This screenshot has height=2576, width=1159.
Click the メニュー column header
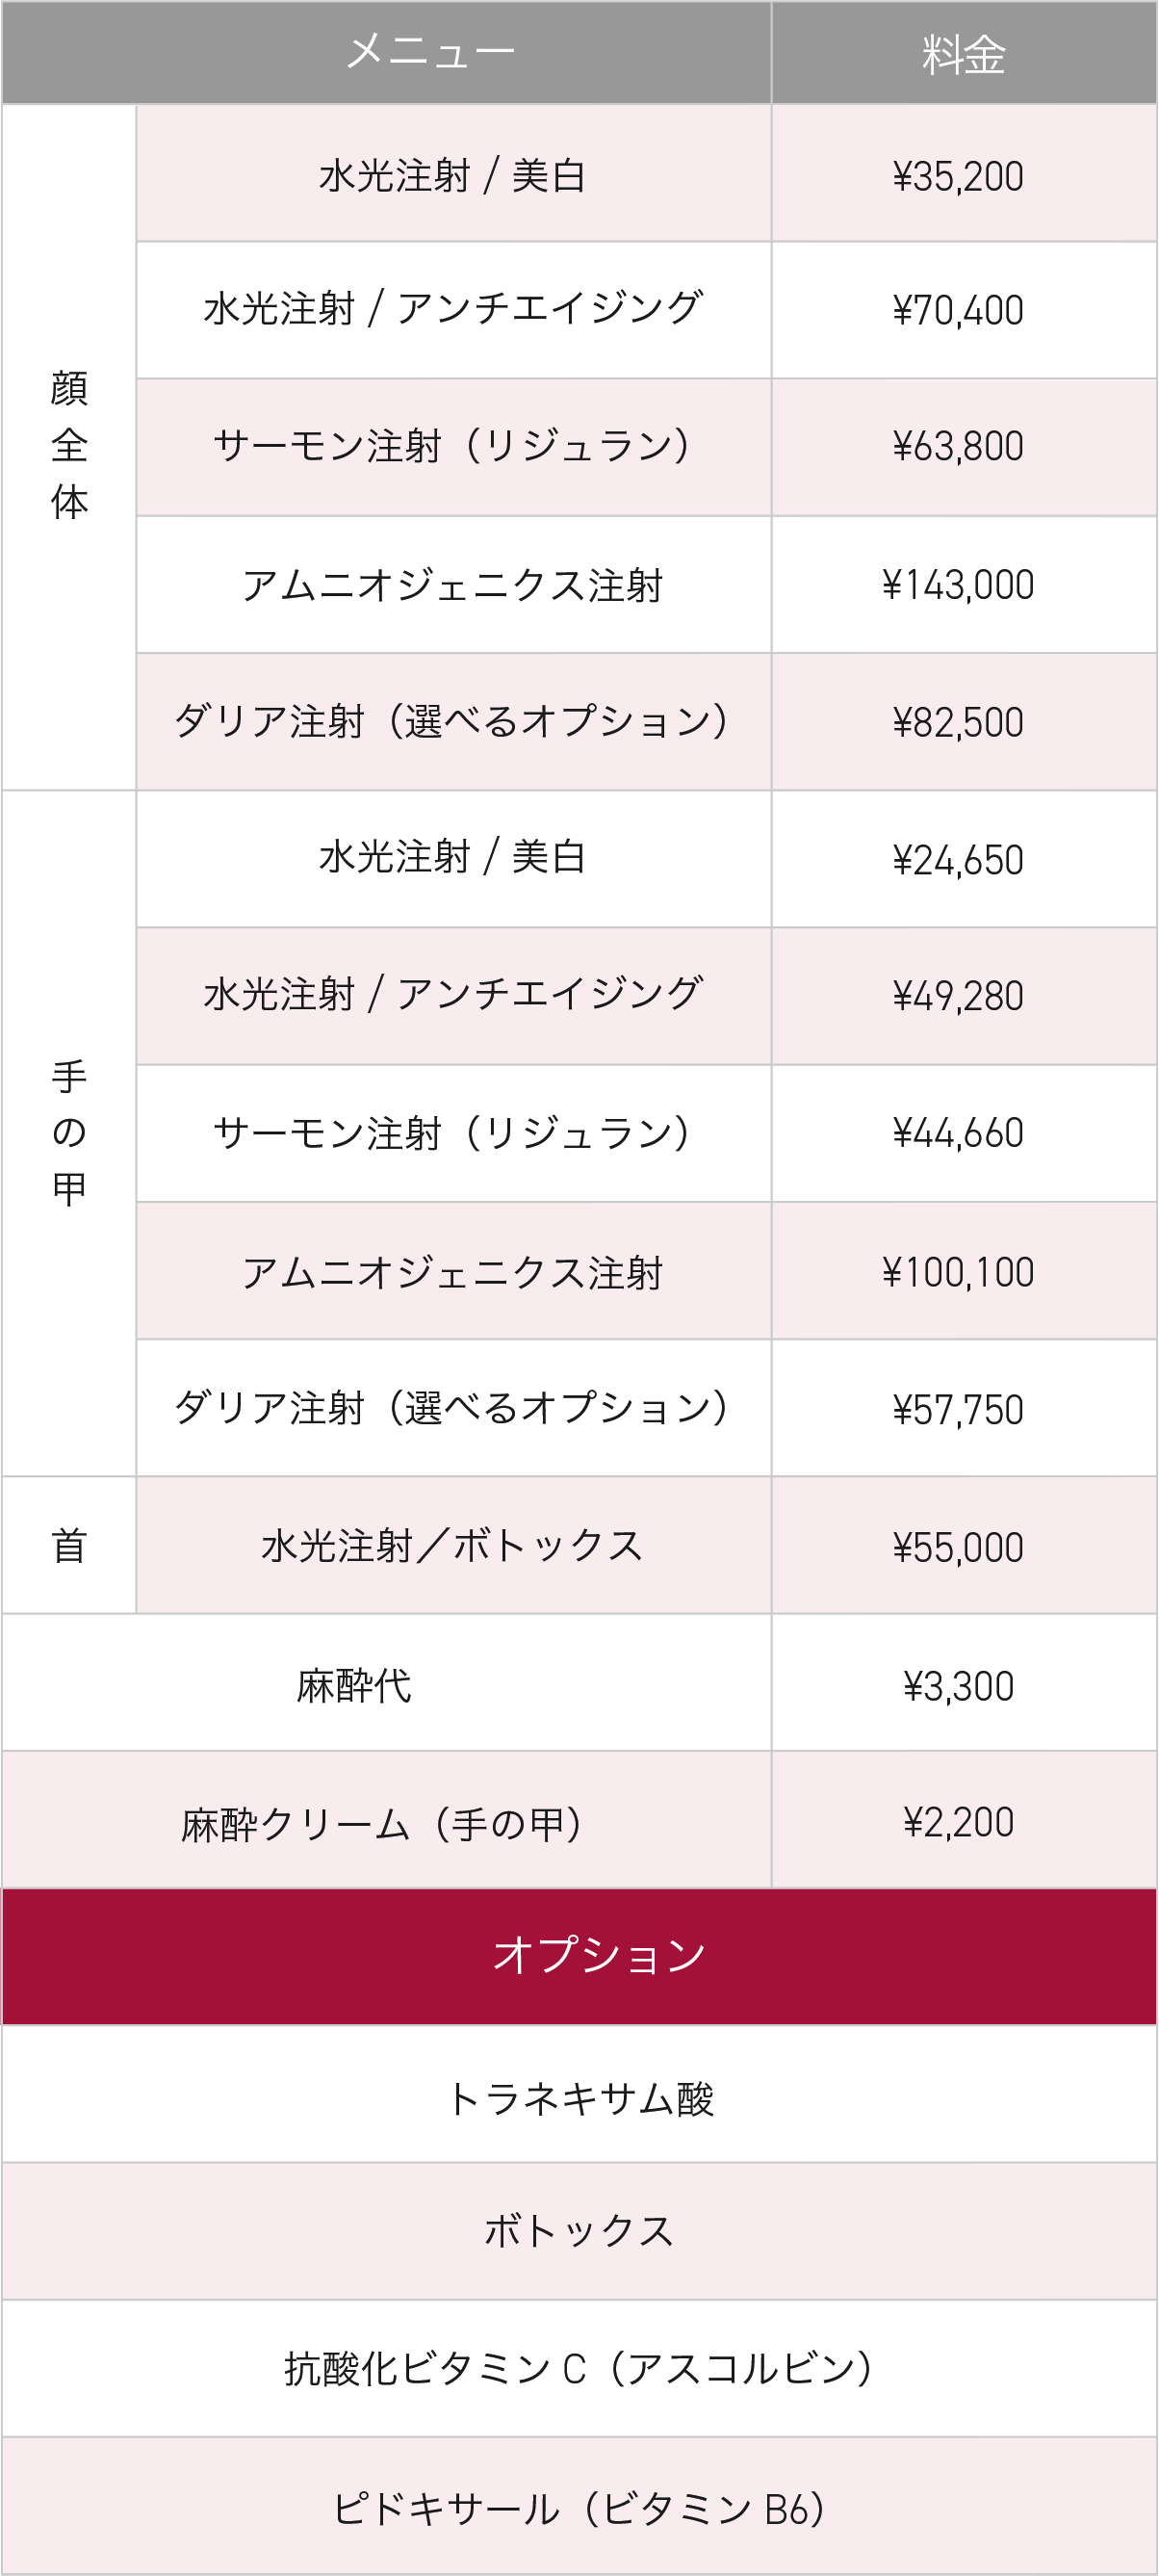(x=430, y=52)
